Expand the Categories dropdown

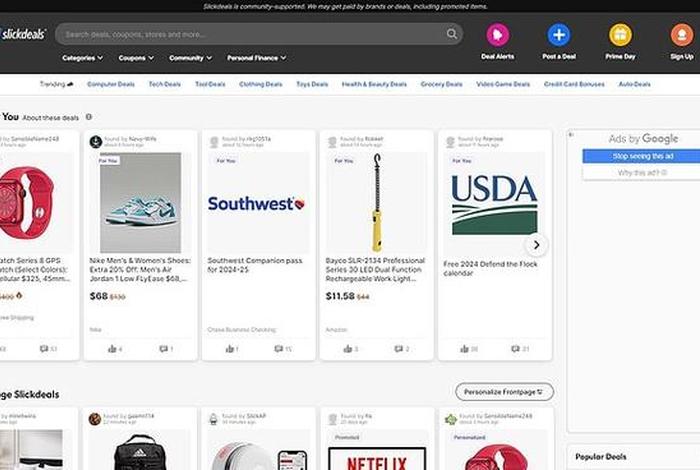pos(83,58)
